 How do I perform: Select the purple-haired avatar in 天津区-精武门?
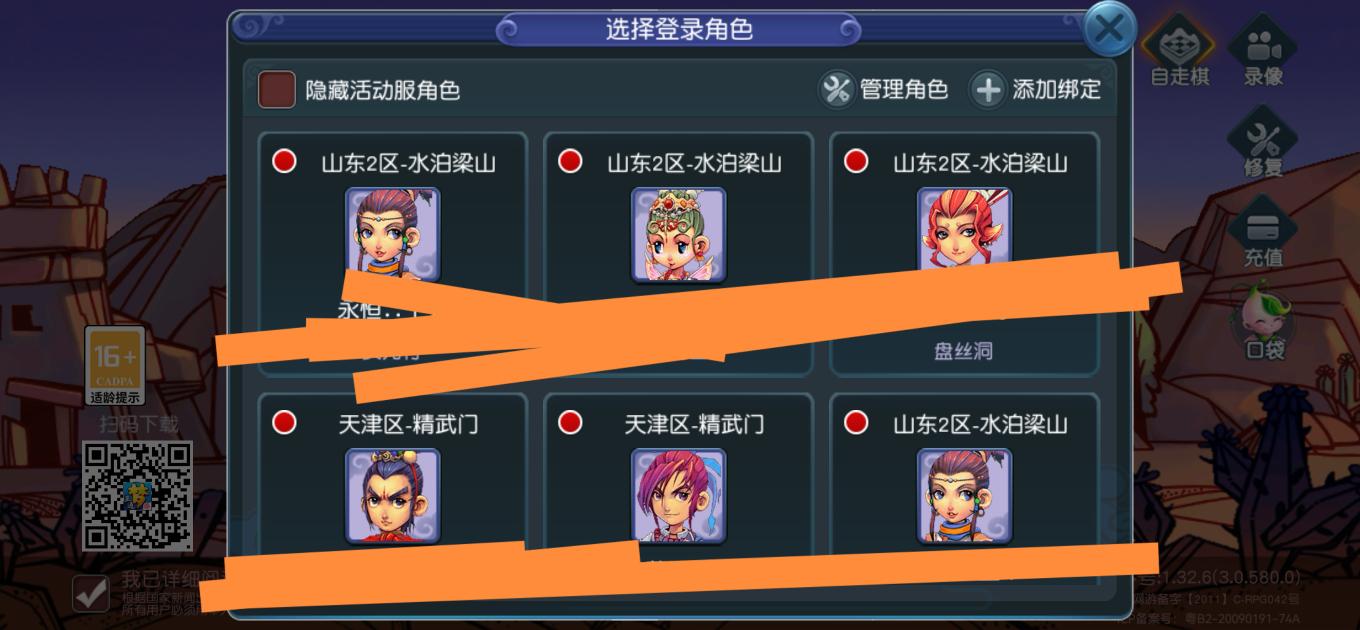pyautogui.click(x=678, y=496)
